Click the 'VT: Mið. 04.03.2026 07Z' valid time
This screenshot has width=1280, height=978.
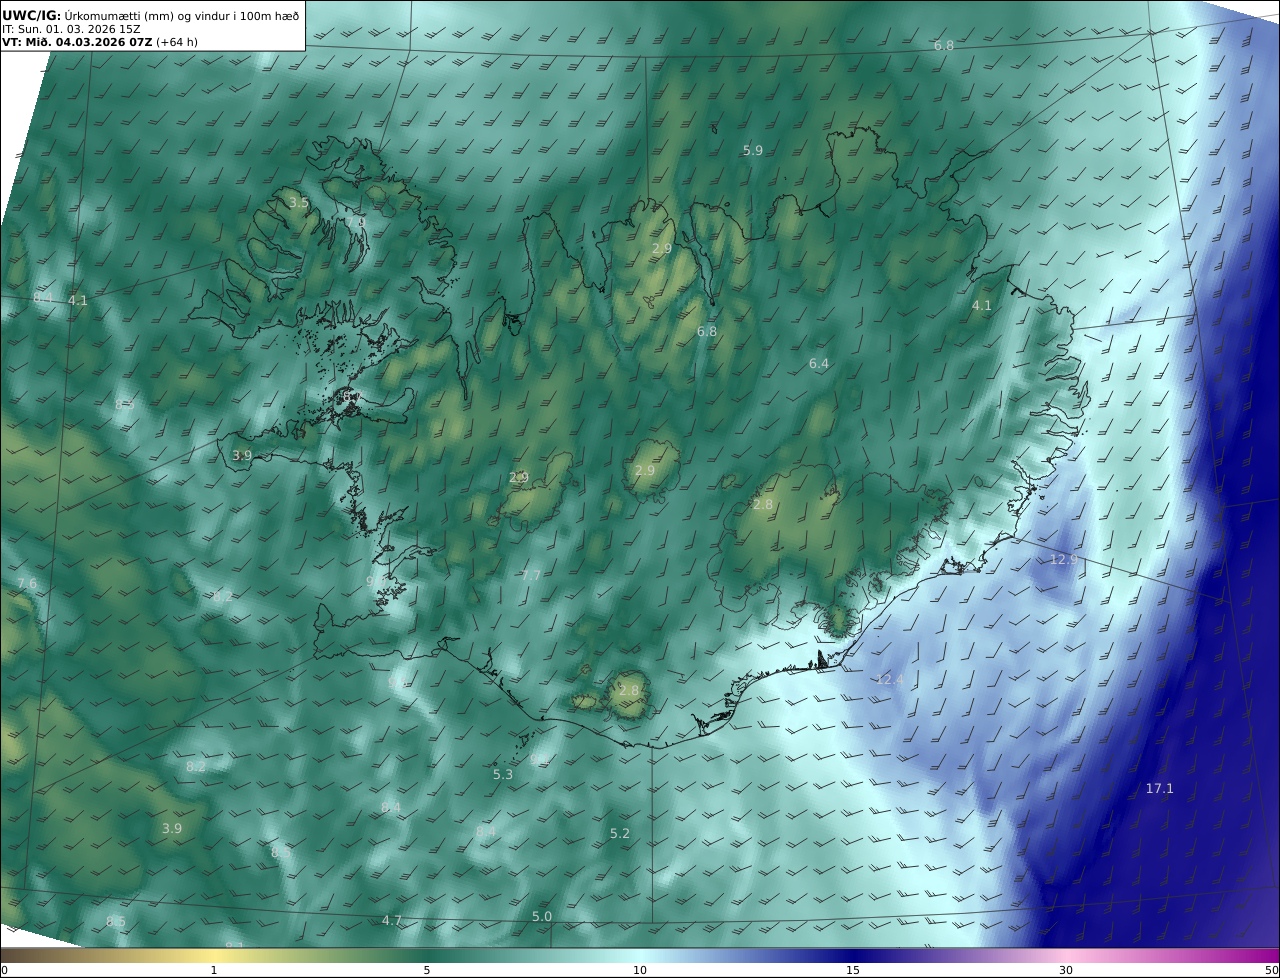point(77,42)
